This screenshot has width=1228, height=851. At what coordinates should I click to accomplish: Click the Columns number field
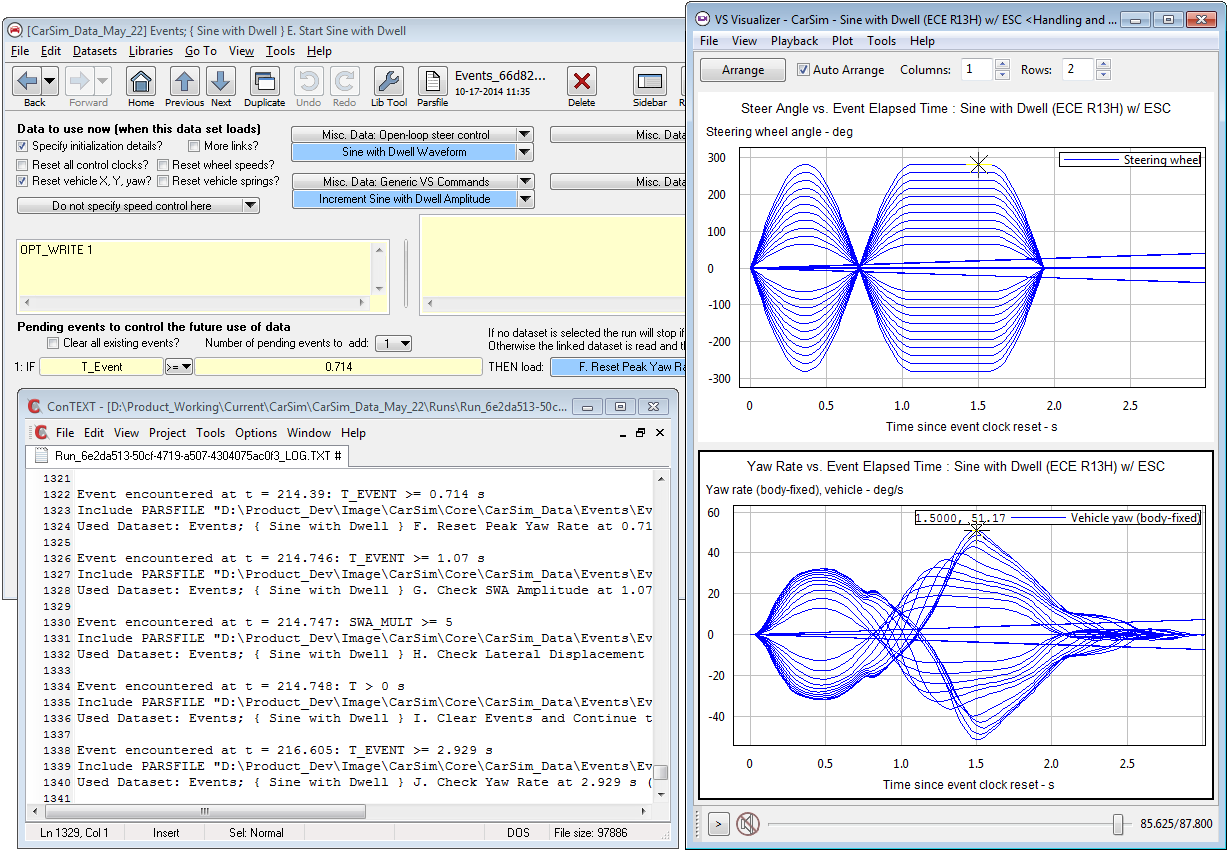point(978,70)
